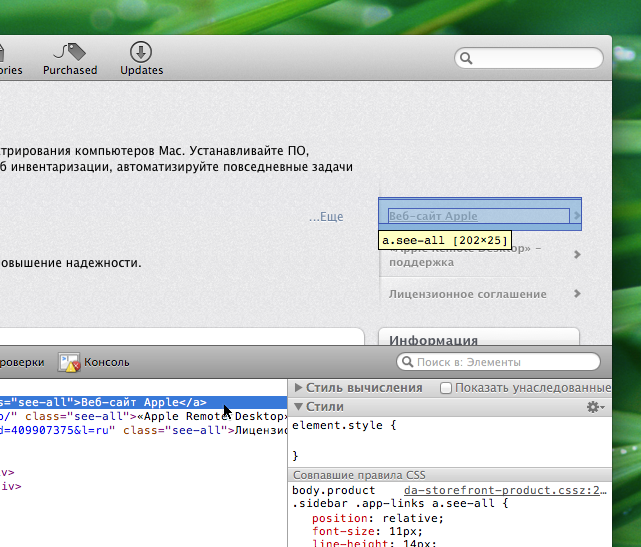Click the arrow next to «Веб-сайт Apple»
The height and width of the screenshot is (547, 641).
577,215
